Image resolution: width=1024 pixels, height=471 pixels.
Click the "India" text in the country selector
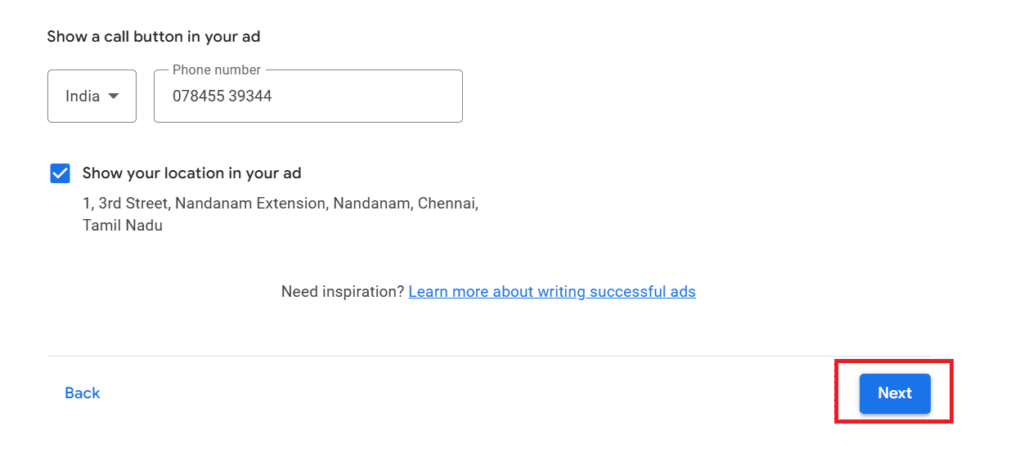coord(82,97)
